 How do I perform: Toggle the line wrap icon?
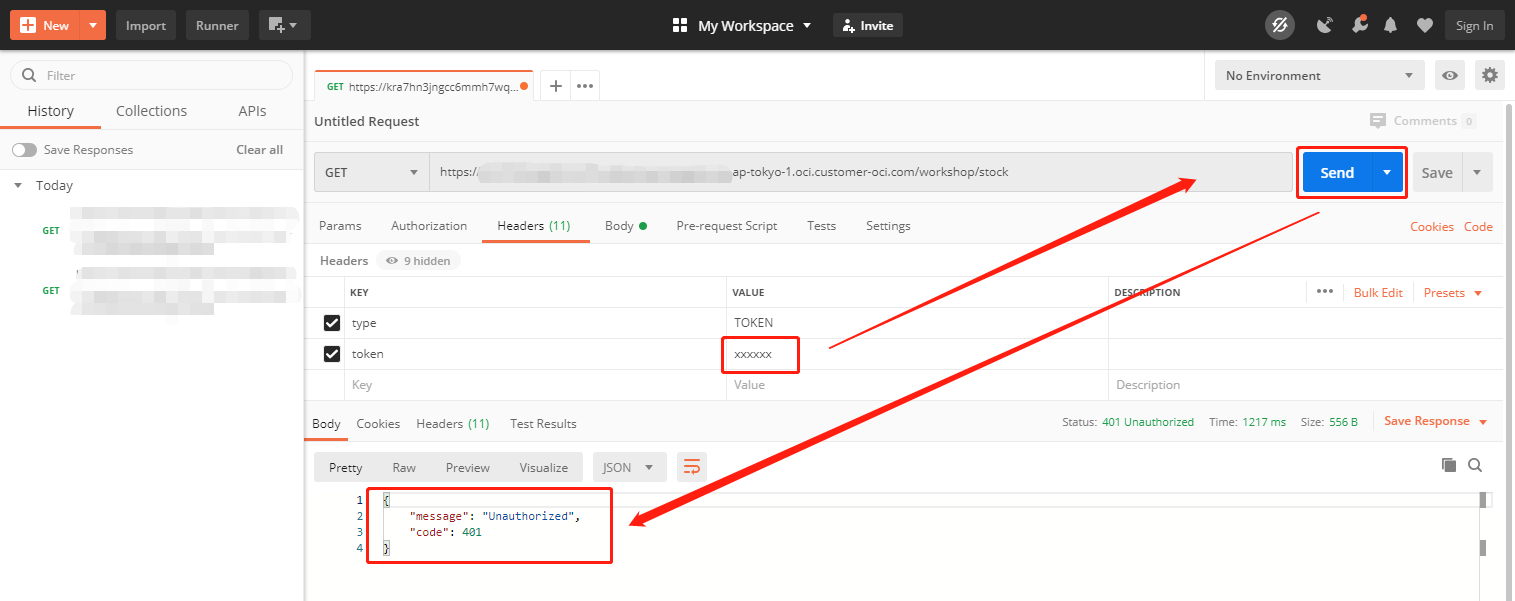point(692,467)
